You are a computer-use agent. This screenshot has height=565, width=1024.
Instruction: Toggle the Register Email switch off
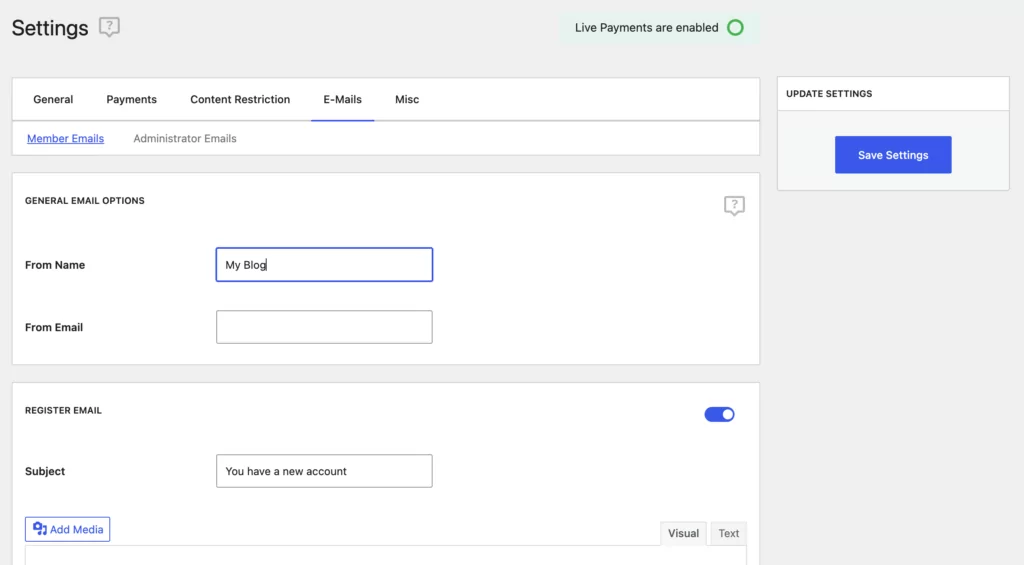(719, 414)
